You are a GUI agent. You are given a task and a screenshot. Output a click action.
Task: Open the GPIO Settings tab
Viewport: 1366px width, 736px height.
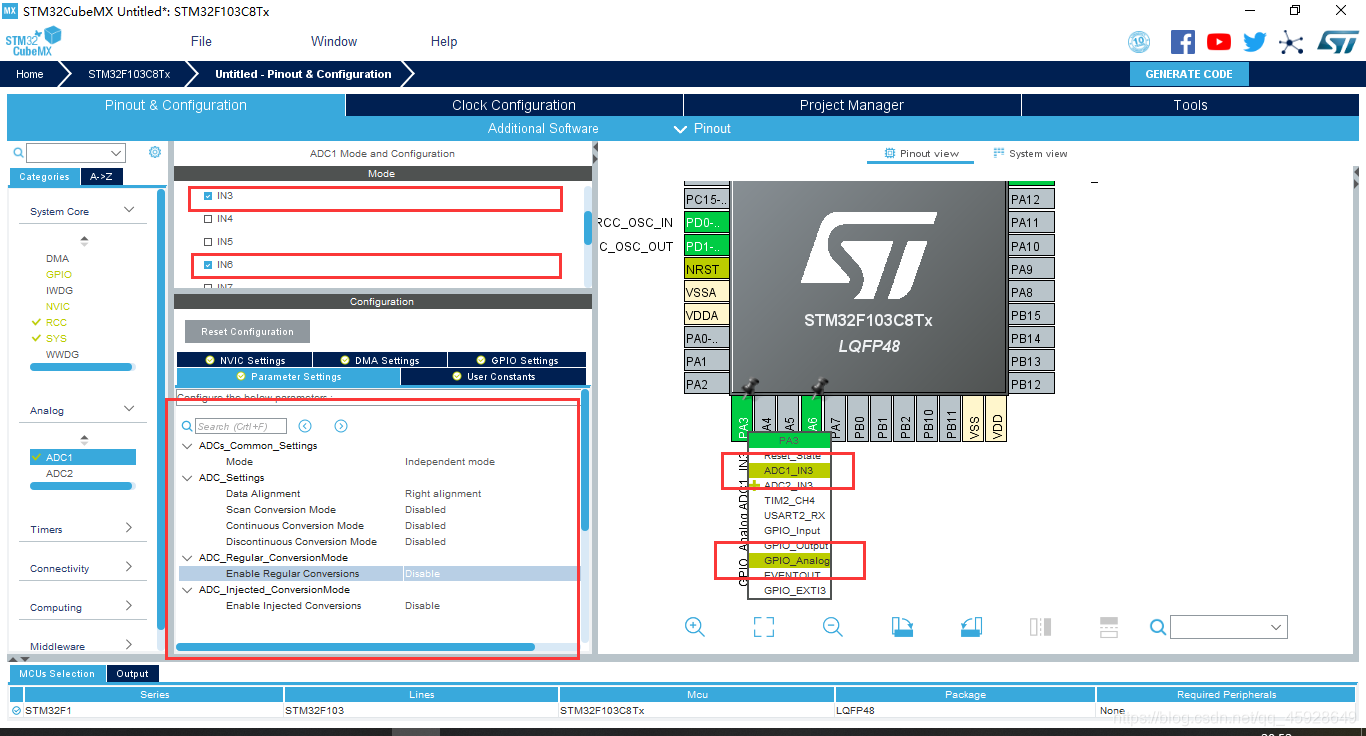517,360
